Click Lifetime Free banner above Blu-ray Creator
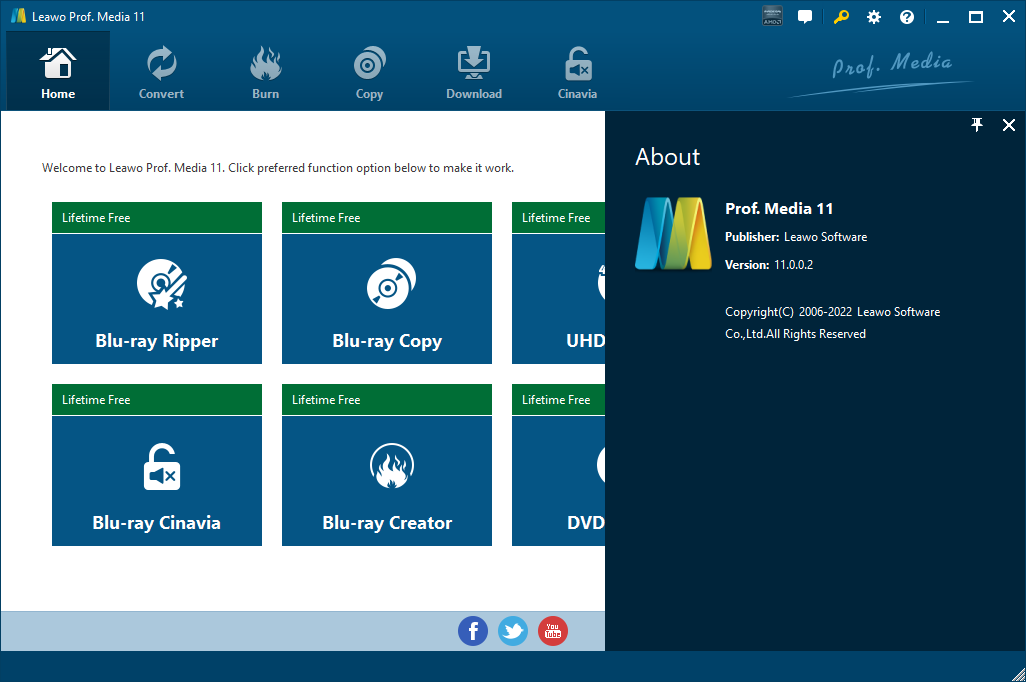Screen dimensions: 1026x682 pyautogui.click(x=387, y=399)
